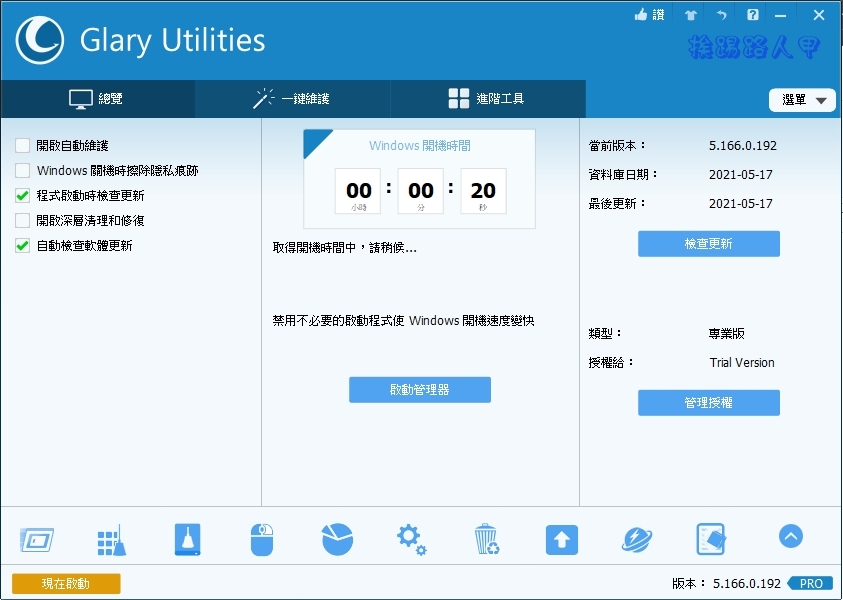Switch to the 一鍵維護 tab

click(289, 99)
